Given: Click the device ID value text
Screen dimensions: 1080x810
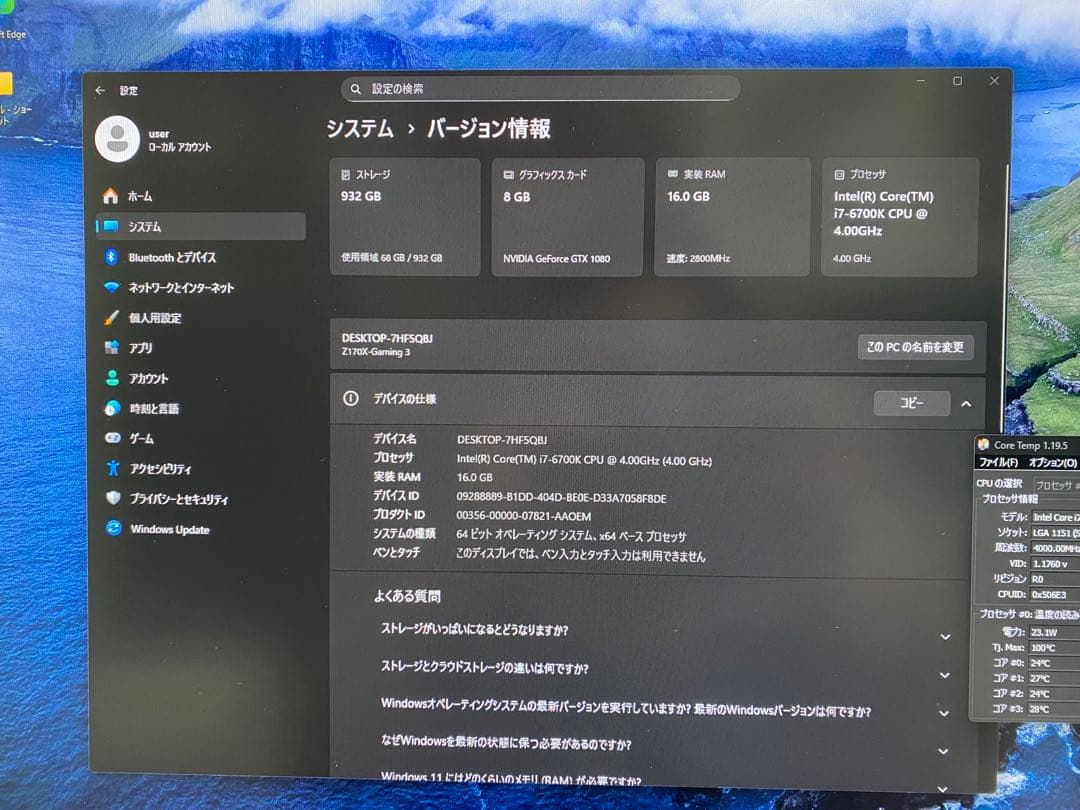Looking at the screenshot, I should pyautogui.click(x=561, y=497).
